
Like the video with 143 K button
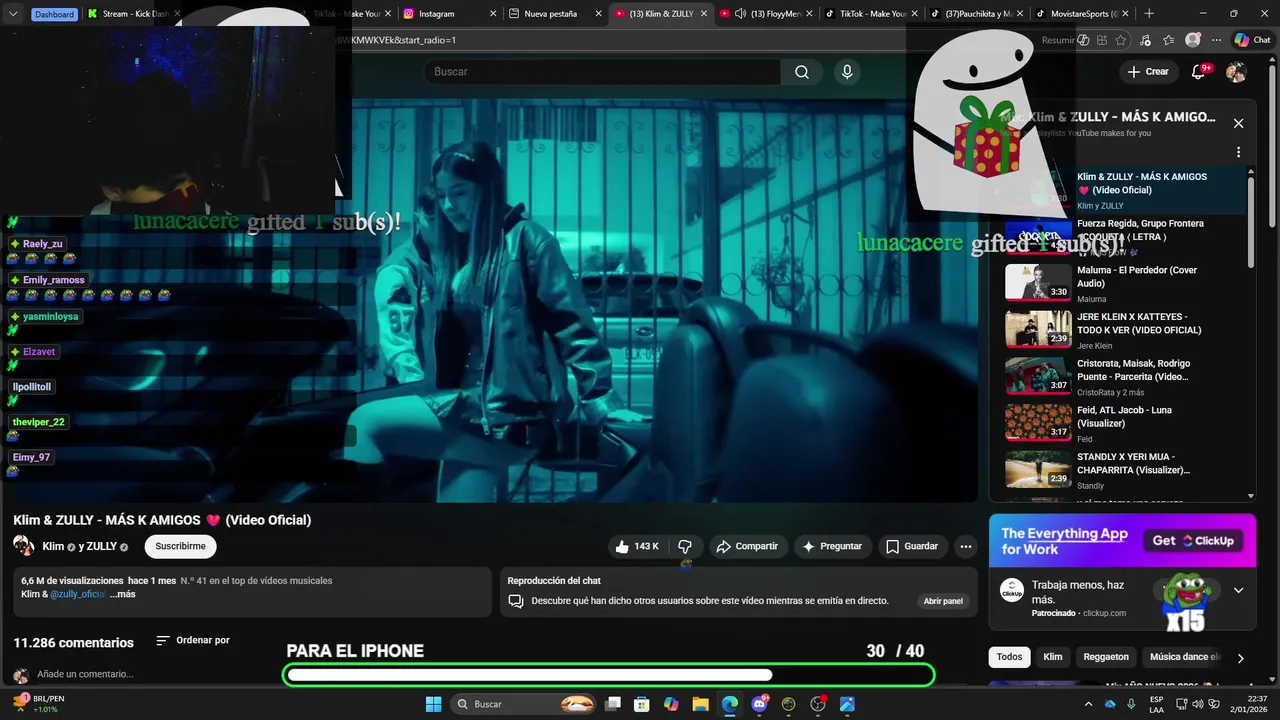click(x=637, y=546)
